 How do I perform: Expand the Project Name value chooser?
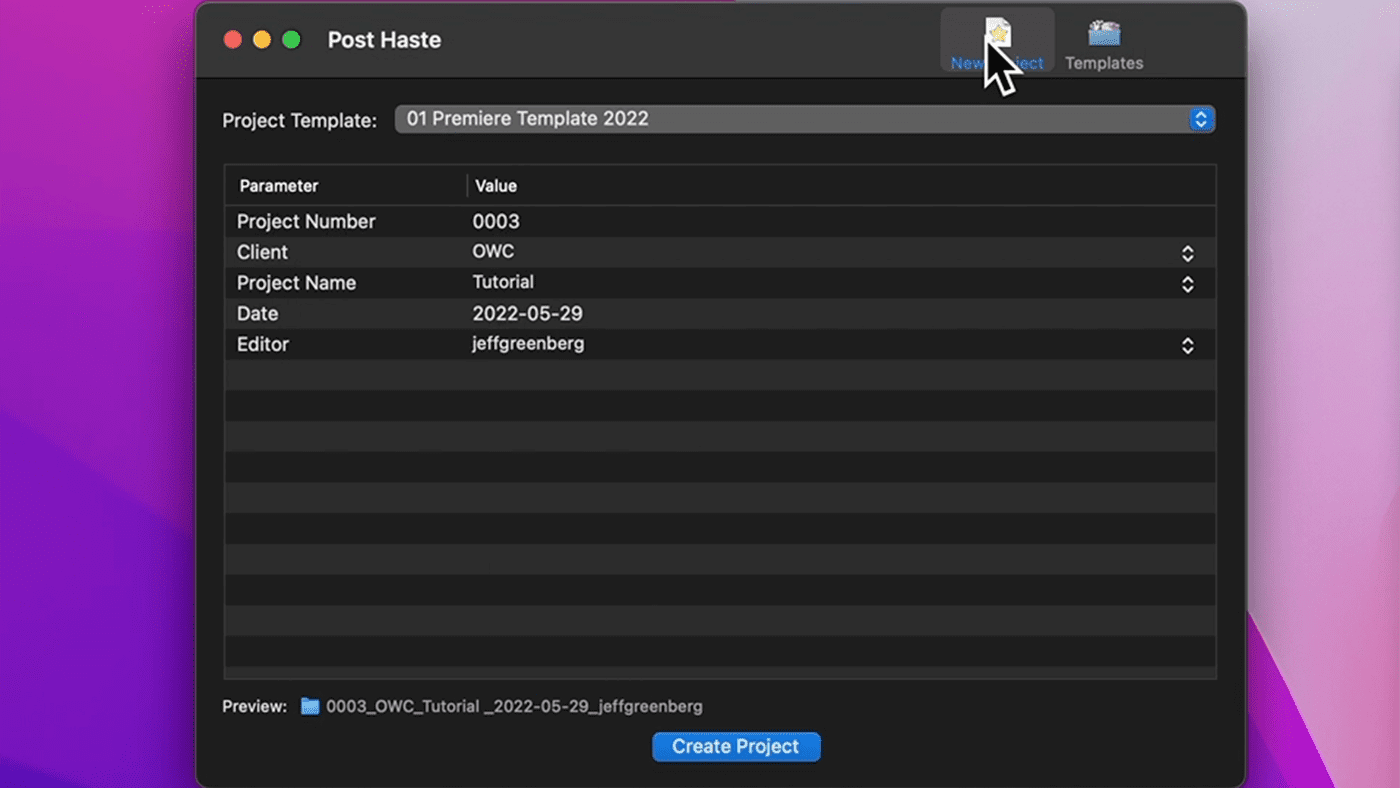coord(1187,284)
